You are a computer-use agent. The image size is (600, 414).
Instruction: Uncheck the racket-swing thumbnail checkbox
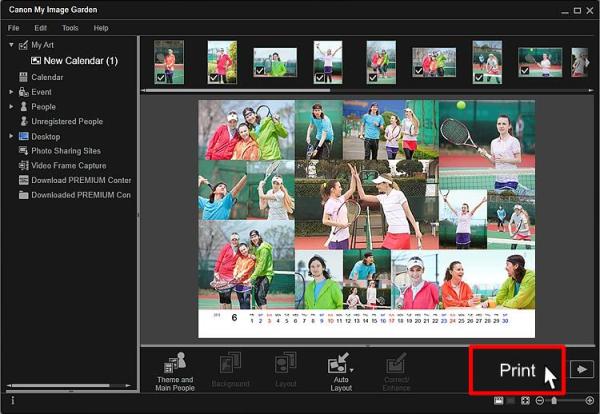pyautogui.click(x=525, y=71)
